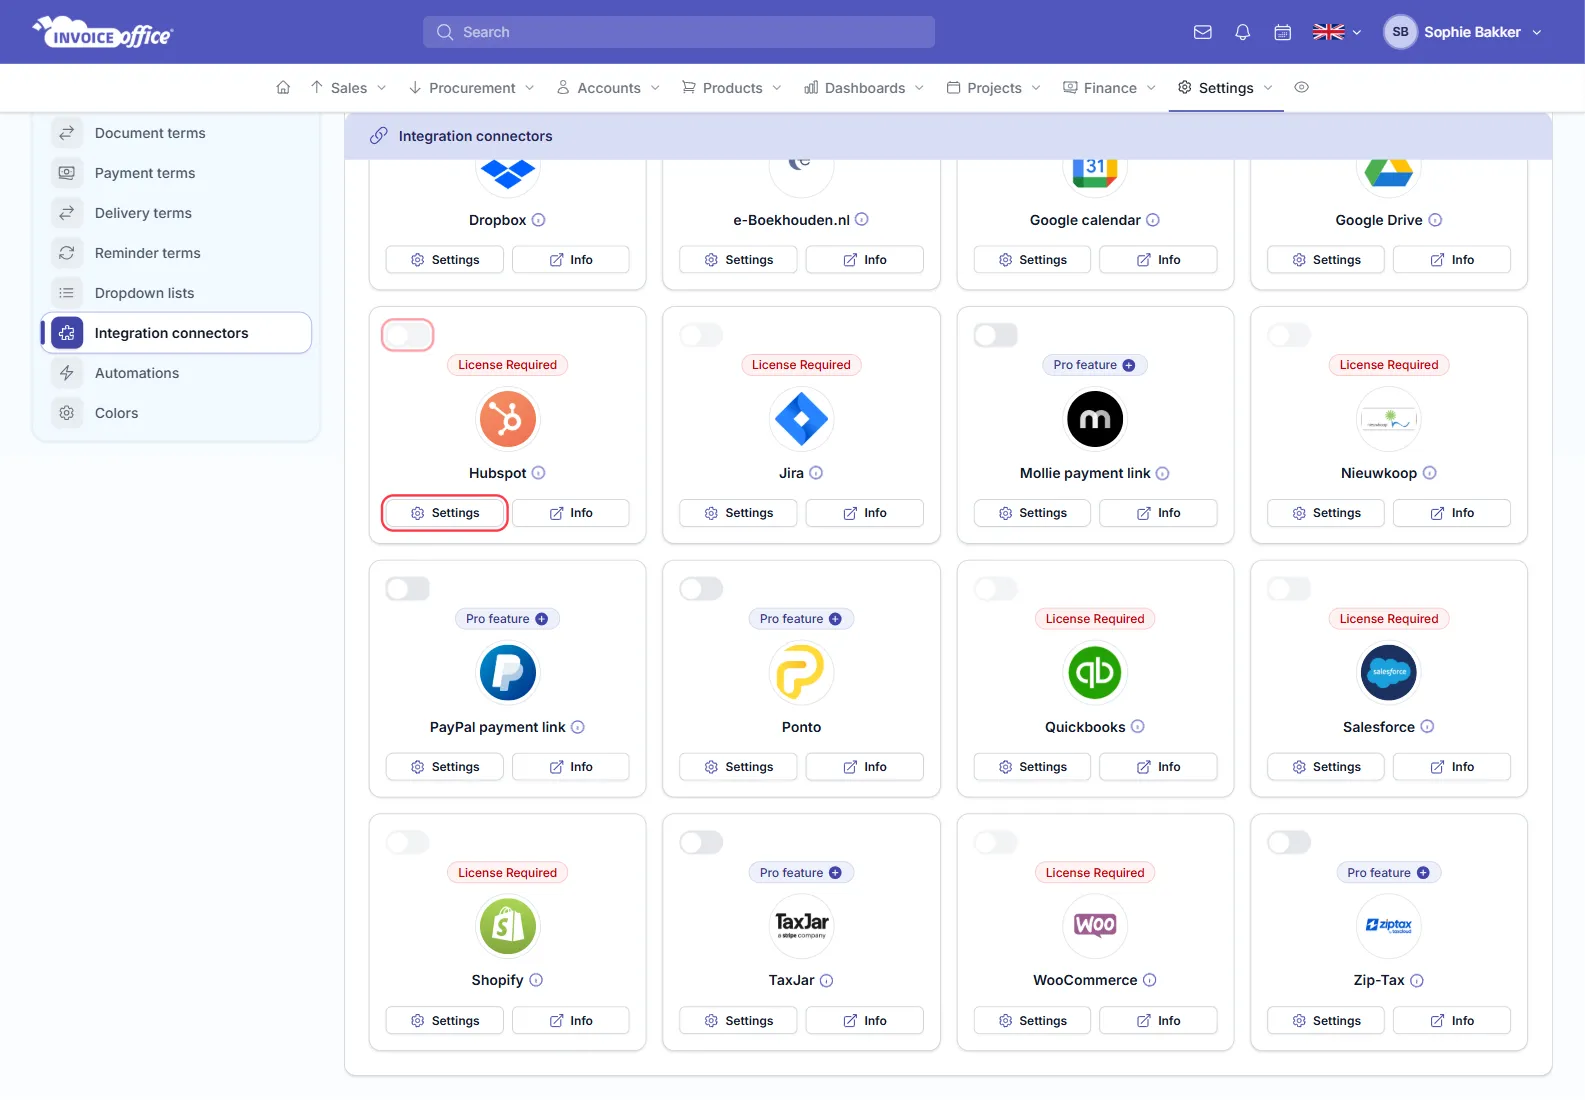Image resolution: width=1585 pixels, height=1100 pixels.
Task: Toggle the Mollie payment link connector
Action: click(996, 335)
